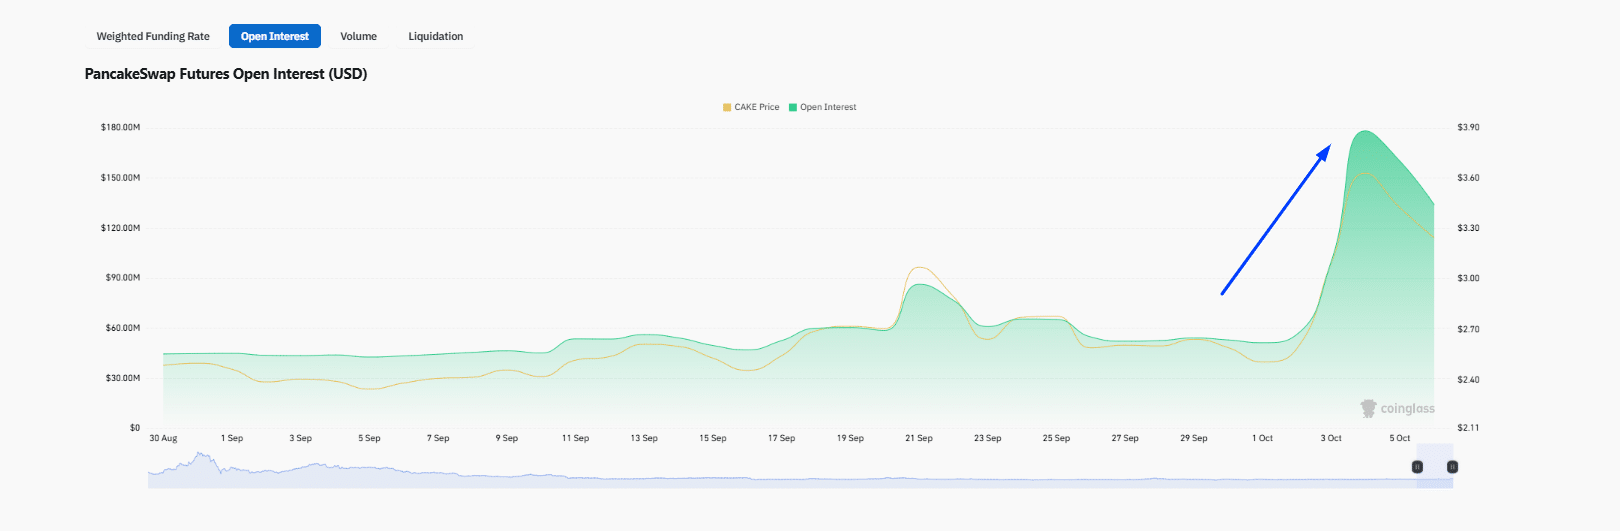
Task: Toggle the Open Interest legend label
Action: tap(828, 107)
